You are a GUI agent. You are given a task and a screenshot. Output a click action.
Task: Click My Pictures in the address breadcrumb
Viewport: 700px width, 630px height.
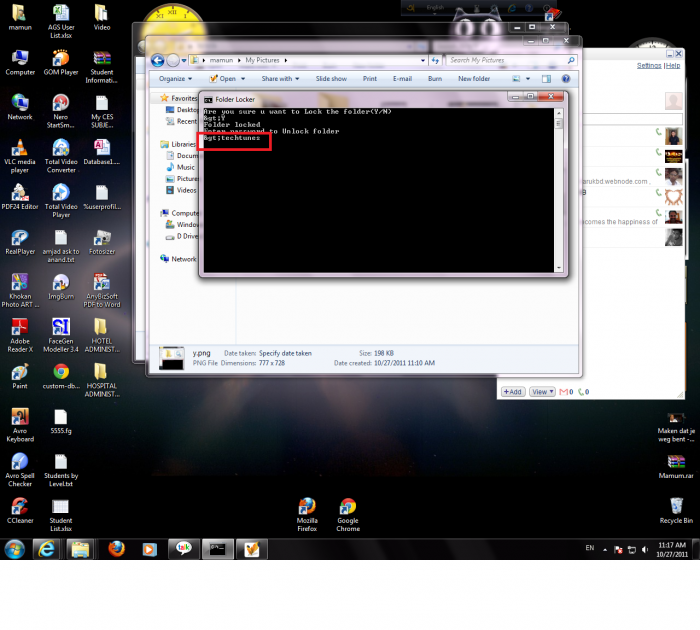262,60
